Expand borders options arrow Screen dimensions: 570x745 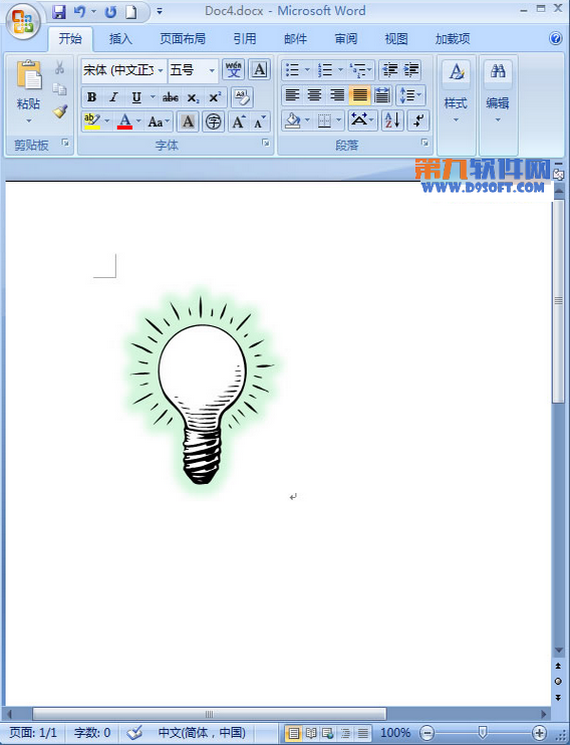pyautogui.click(x=339, y=121)
